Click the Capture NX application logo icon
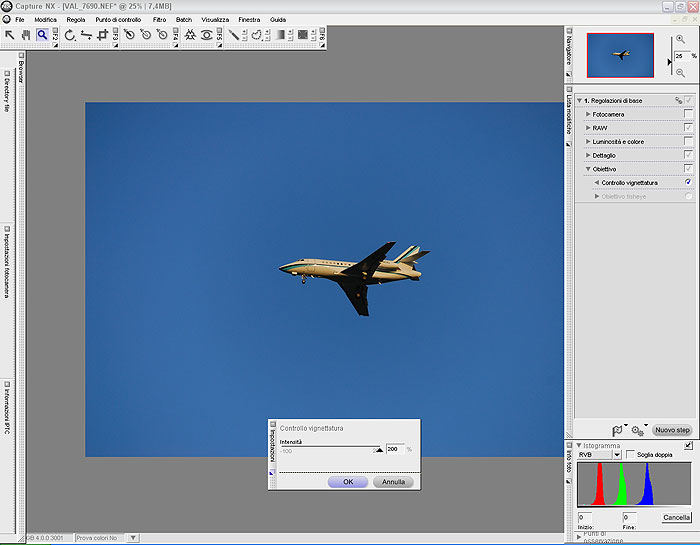This screenshot has width=700, height=545. (6, 6)
